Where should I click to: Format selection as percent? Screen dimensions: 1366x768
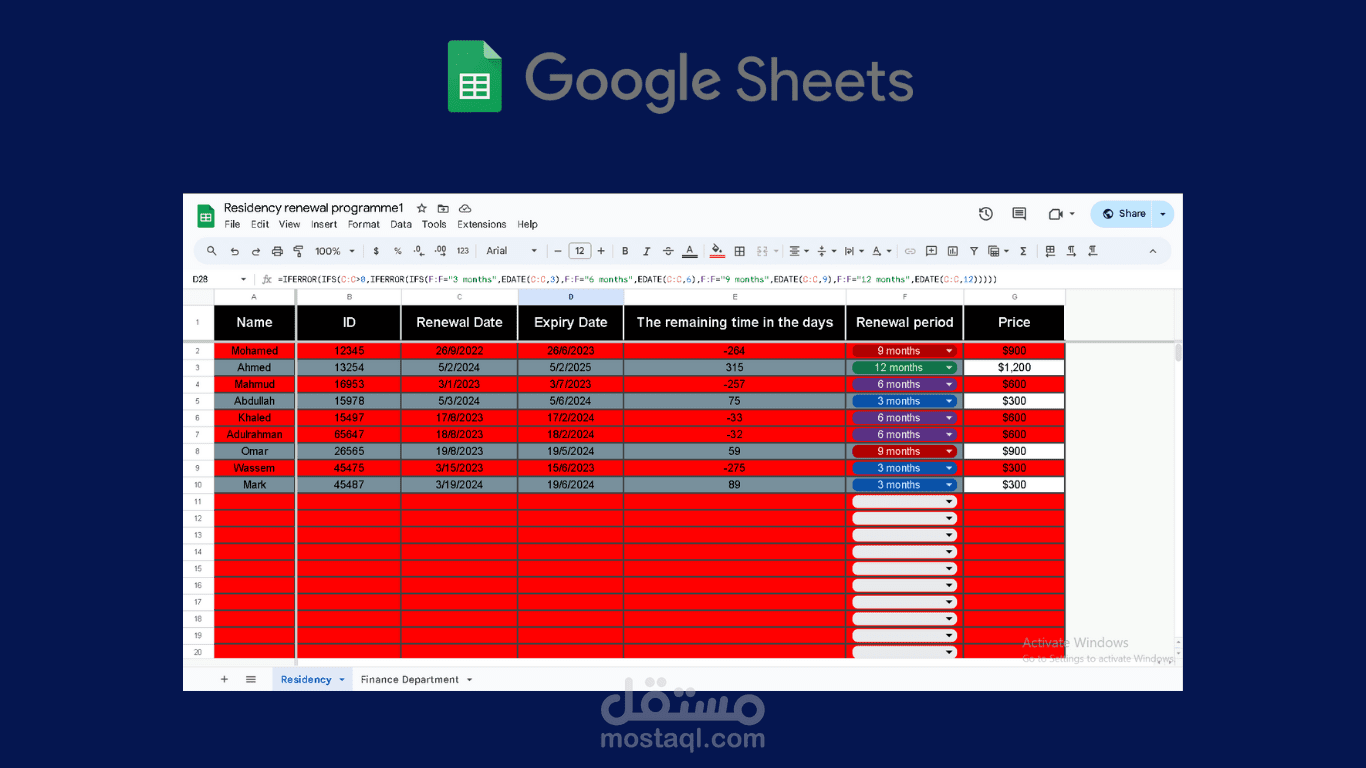coord(397,251)
